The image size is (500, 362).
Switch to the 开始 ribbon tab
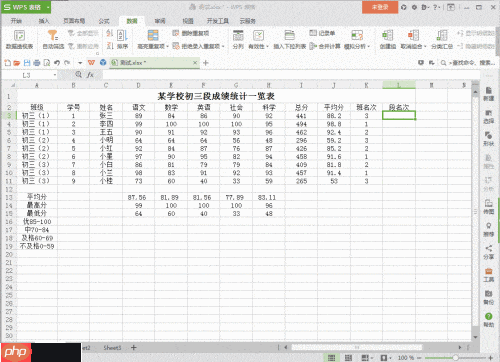point(16,21)
